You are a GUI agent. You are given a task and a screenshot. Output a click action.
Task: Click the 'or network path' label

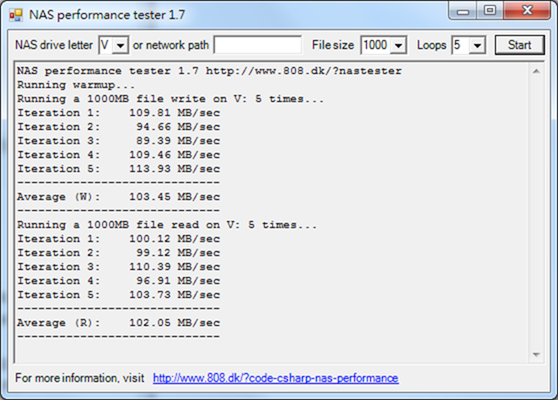(170, 45)
